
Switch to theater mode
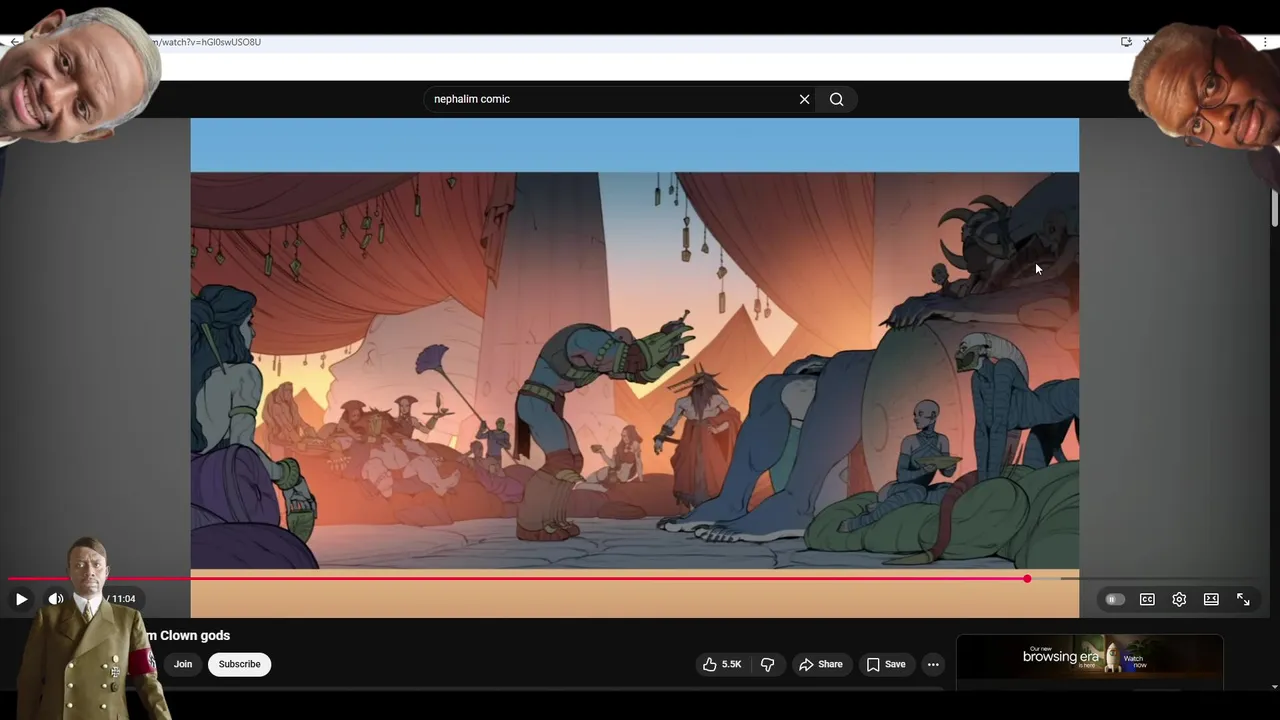[x=1211, y=599]
